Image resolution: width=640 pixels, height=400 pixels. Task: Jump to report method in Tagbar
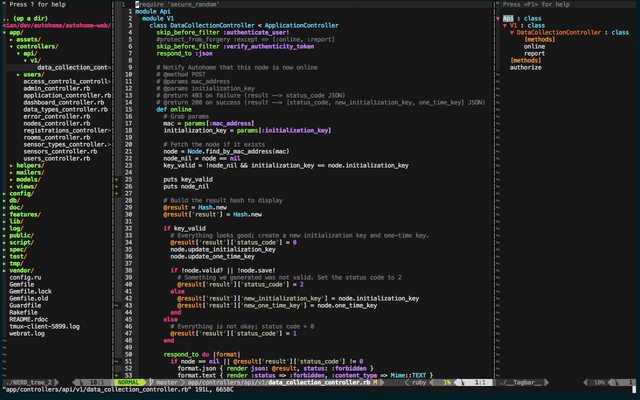point(534,53)
